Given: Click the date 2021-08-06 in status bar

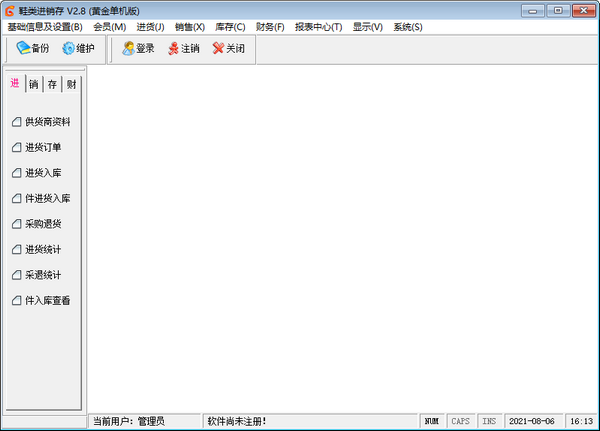Looking at the screenshot, I should coord(532,421).
